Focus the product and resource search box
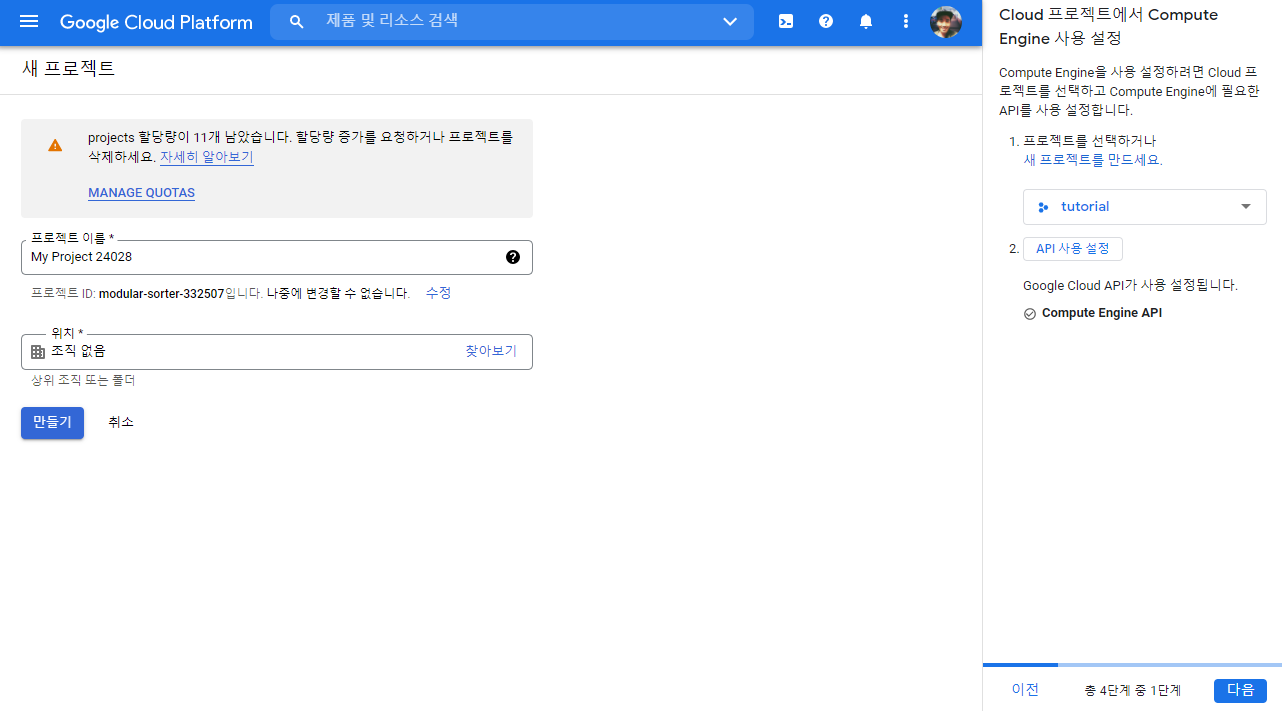 [512, 21]
